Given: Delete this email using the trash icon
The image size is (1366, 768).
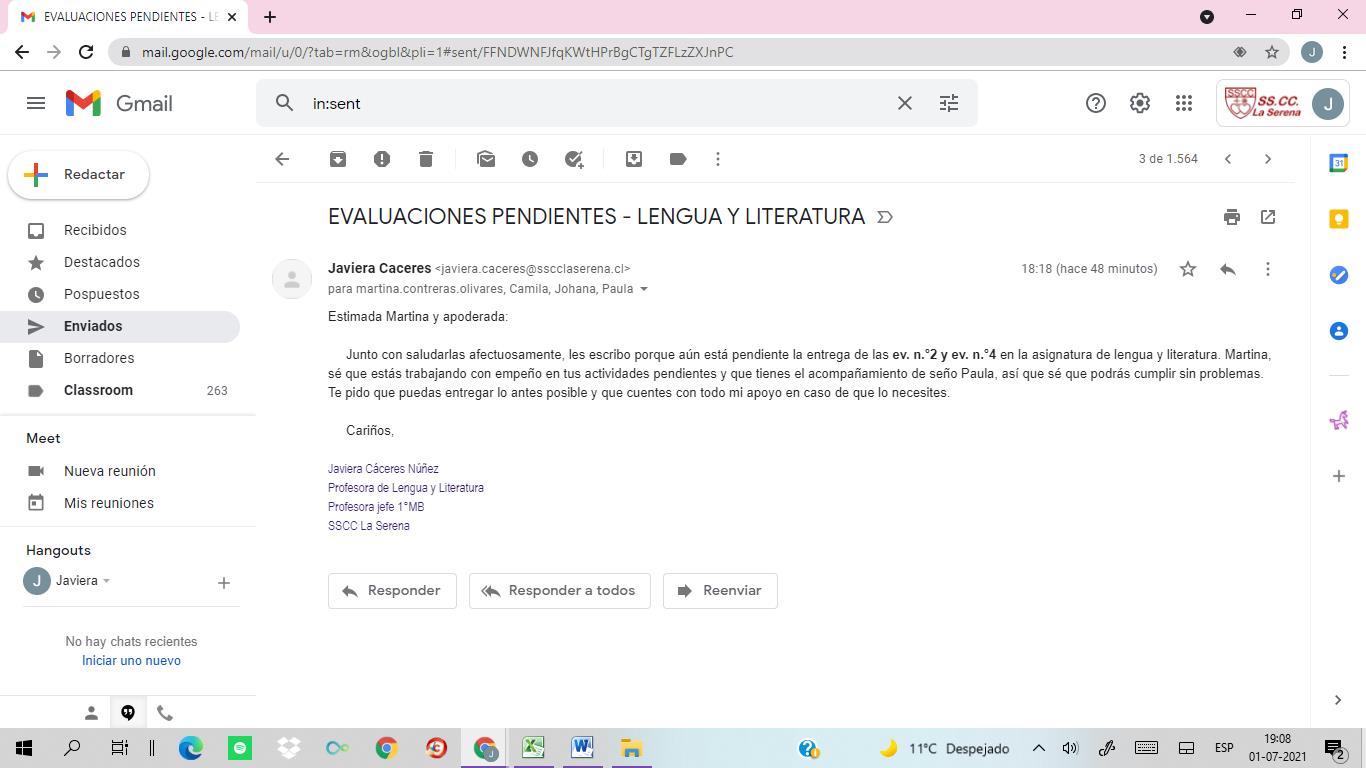Looking at the screenshot, I should pyautogui.click(x=426, y=159).
